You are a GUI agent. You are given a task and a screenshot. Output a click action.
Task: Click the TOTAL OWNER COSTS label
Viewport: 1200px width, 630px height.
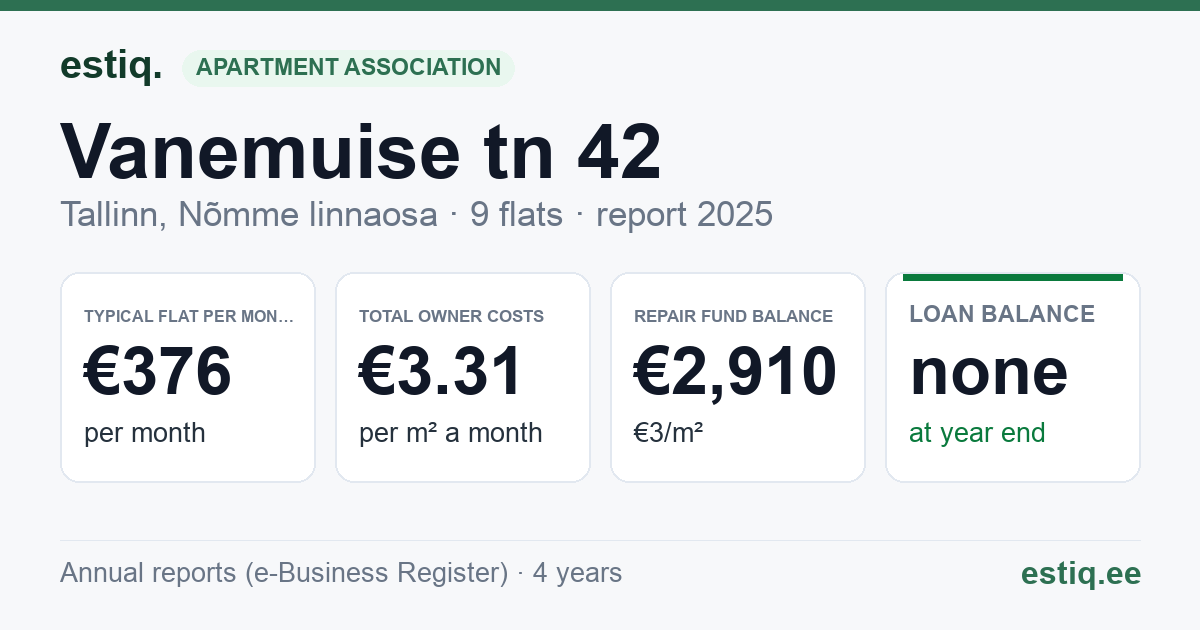[x=451, y=316]
